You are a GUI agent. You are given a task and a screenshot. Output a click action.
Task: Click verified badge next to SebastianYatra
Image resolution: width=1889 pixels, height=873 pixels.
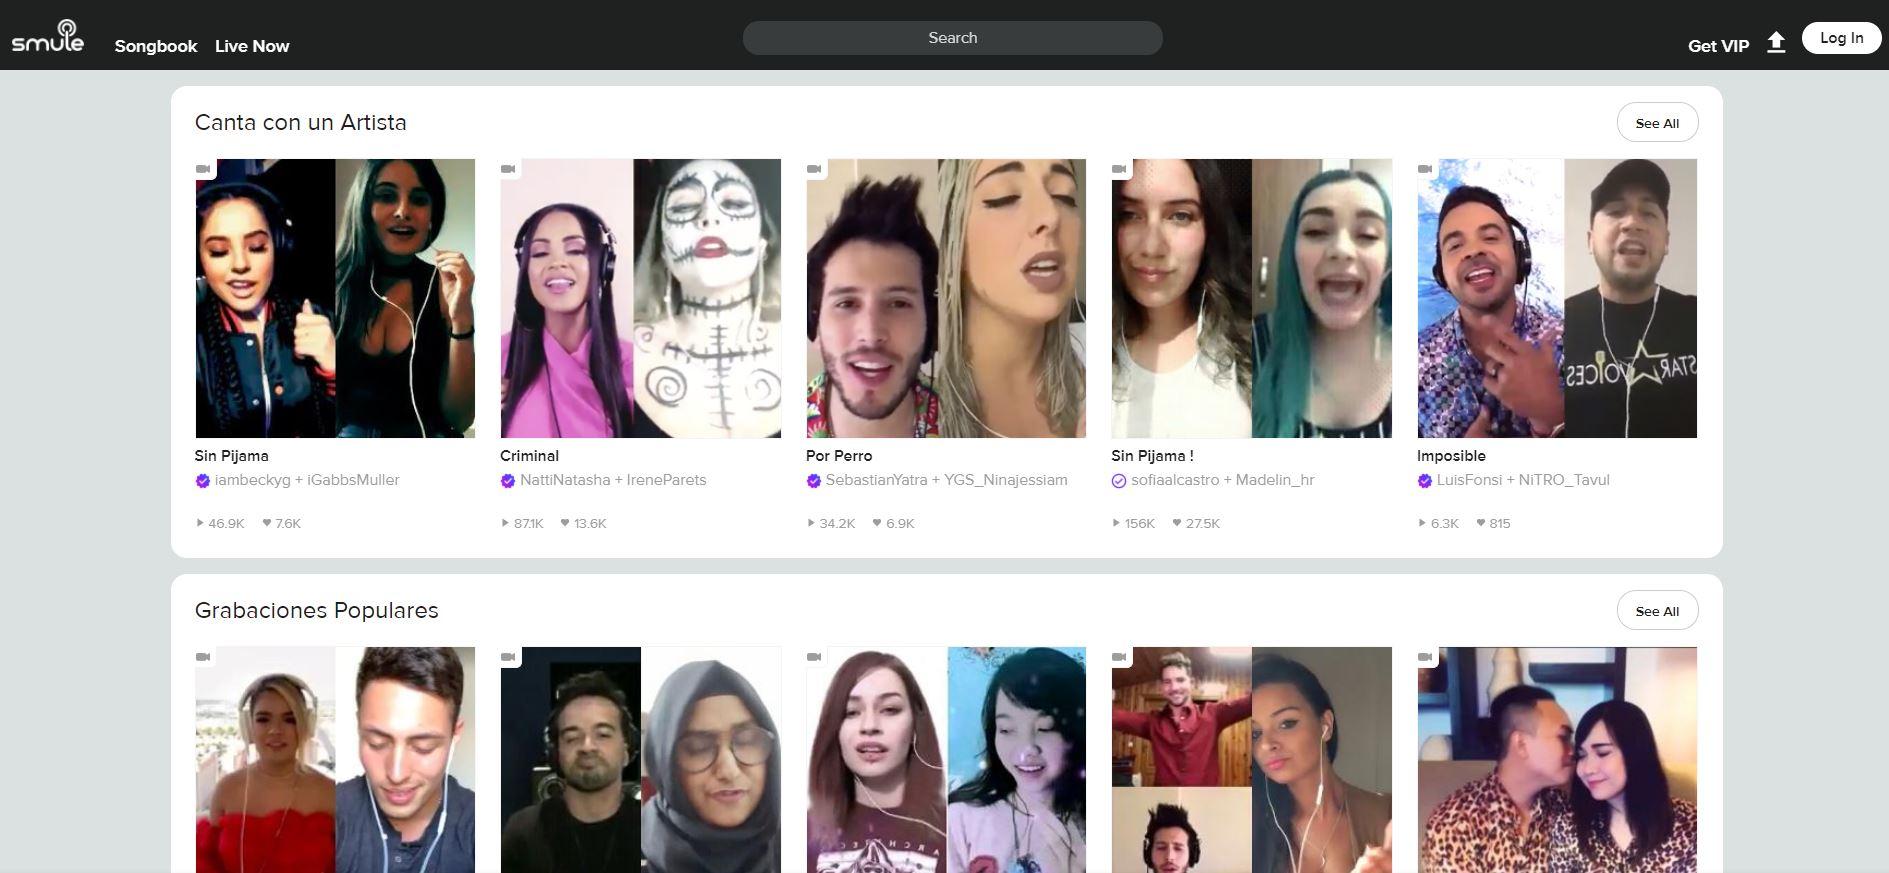pyautogui.click(x=814, y=481)
